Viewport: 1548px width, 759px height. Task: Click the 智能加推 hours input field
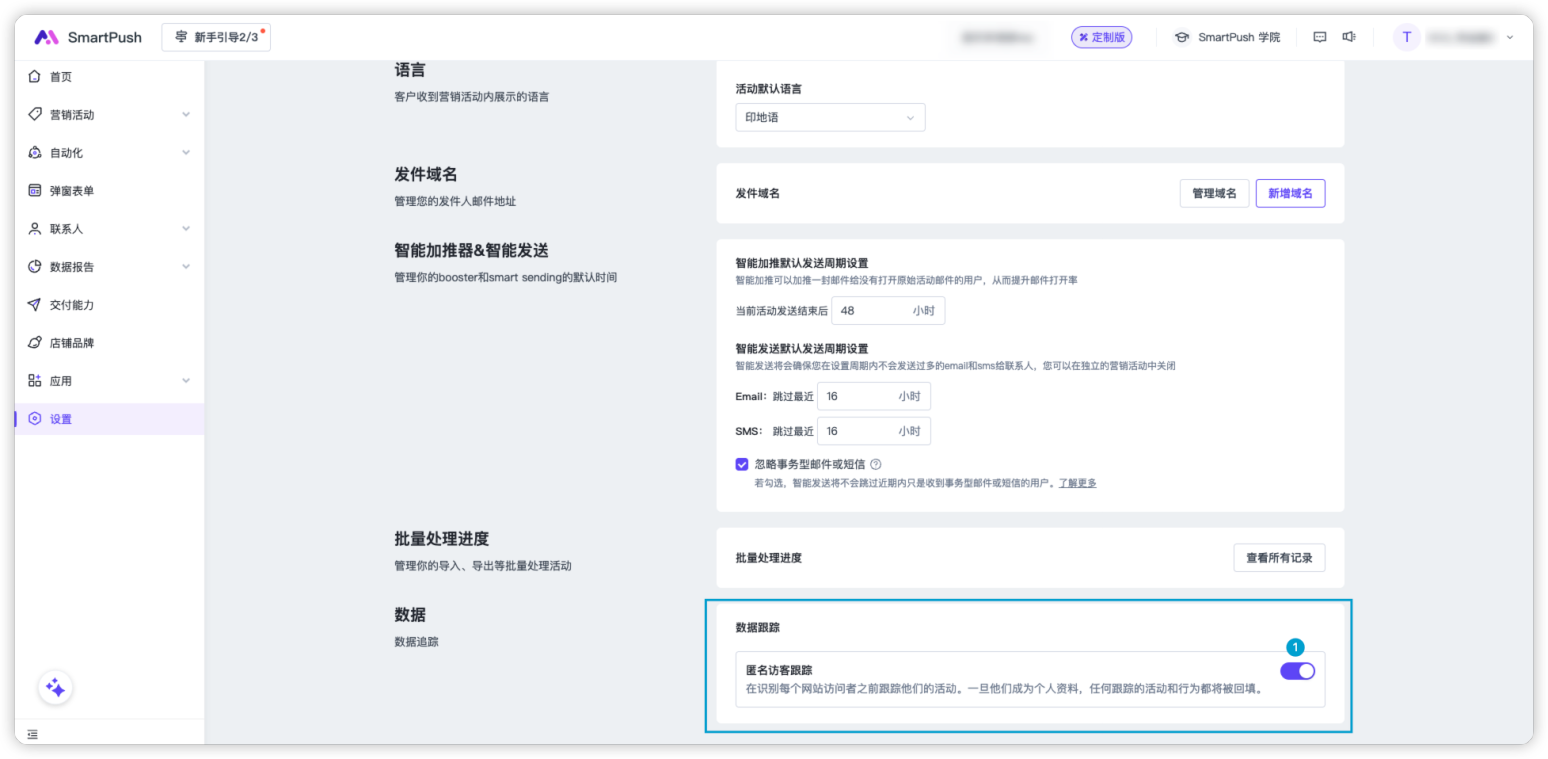coord(870,311)
